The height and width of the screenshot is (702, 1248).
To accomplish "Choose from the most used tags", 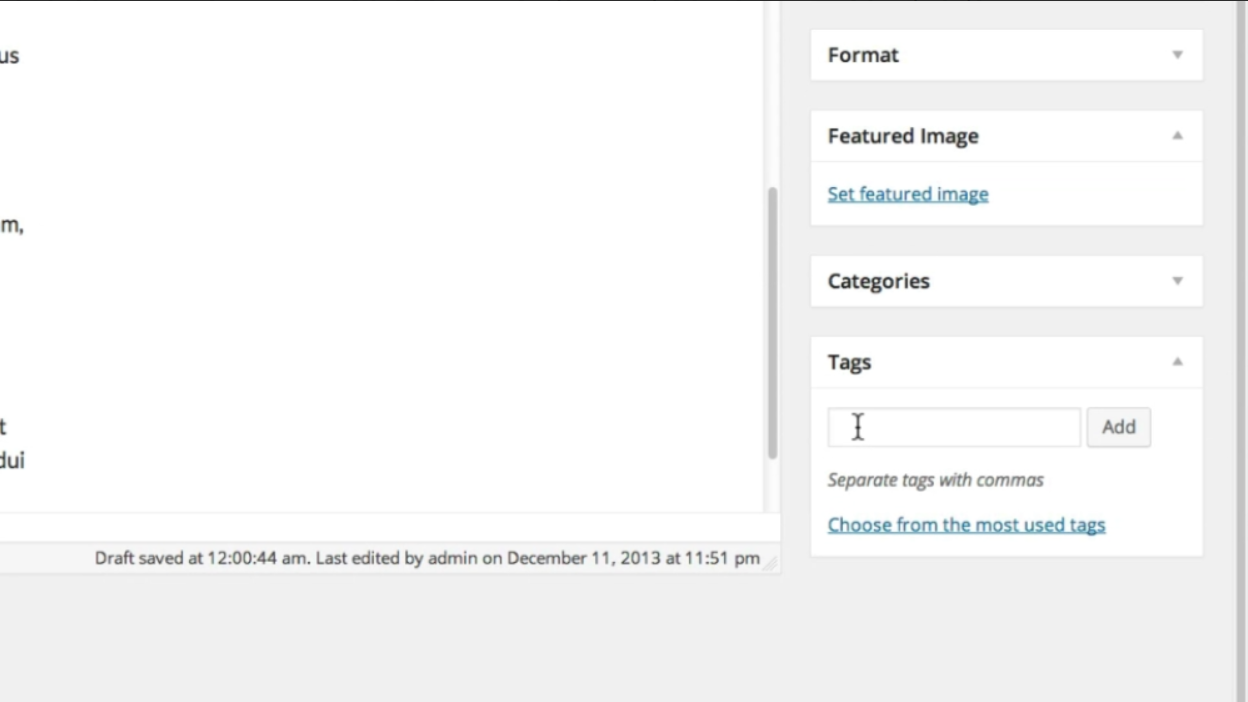I will coord(966,525).
